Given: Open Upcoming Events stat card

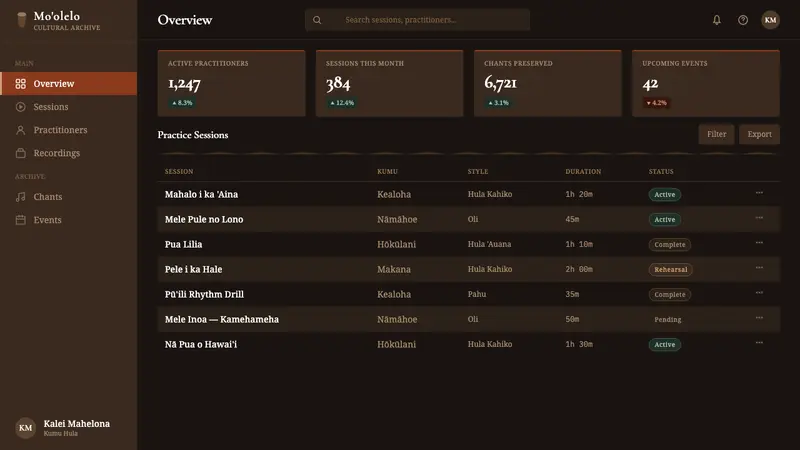Looking at the screenshot, I should [706, 83].
